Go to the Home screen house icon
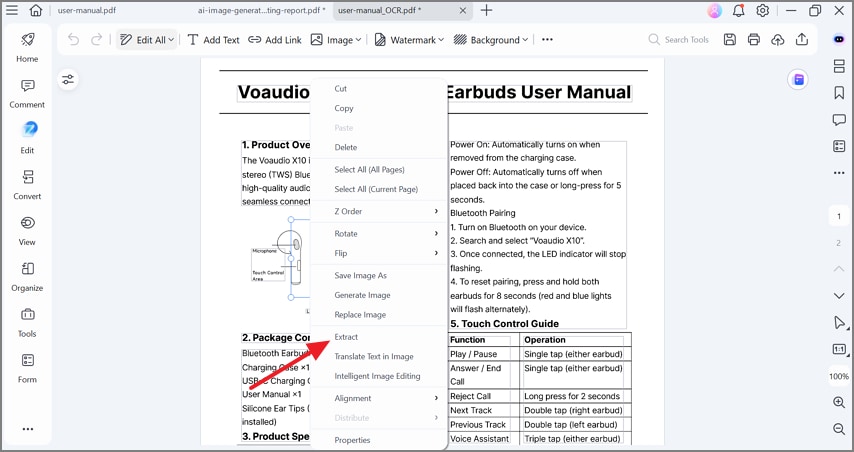 [x=36, y=10]
